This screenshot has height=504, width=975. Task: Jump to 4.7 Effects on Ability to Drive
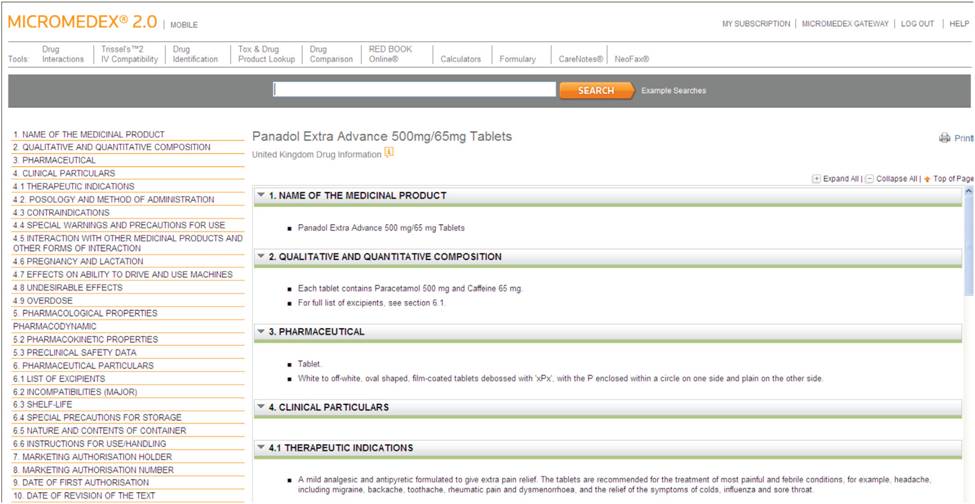tap(122, 274)
